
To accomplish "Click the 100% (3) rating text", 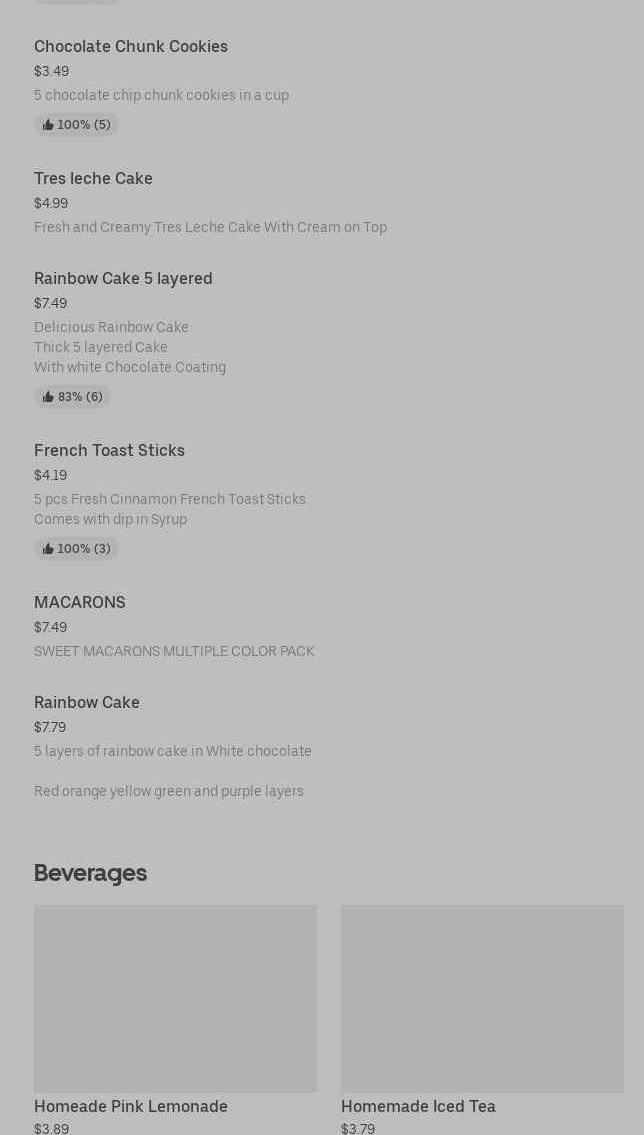I will [84, 549].
